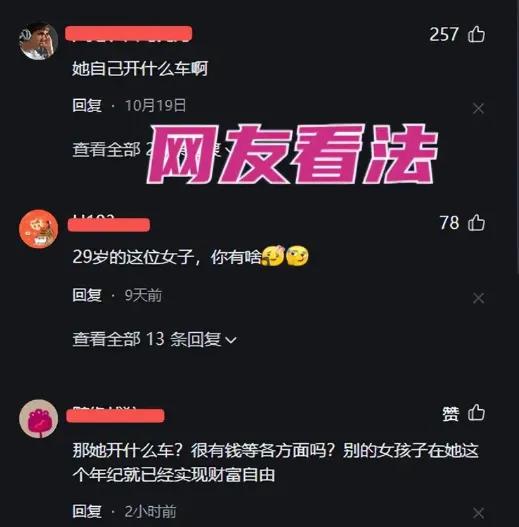Click the 257 like count
519x527 pixels.
444,34
